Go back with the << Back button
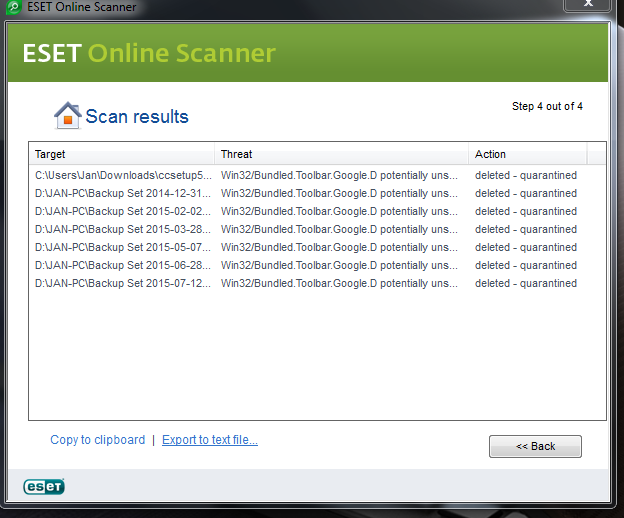Viewport: 624px width, 518px height. coord(535,446)
